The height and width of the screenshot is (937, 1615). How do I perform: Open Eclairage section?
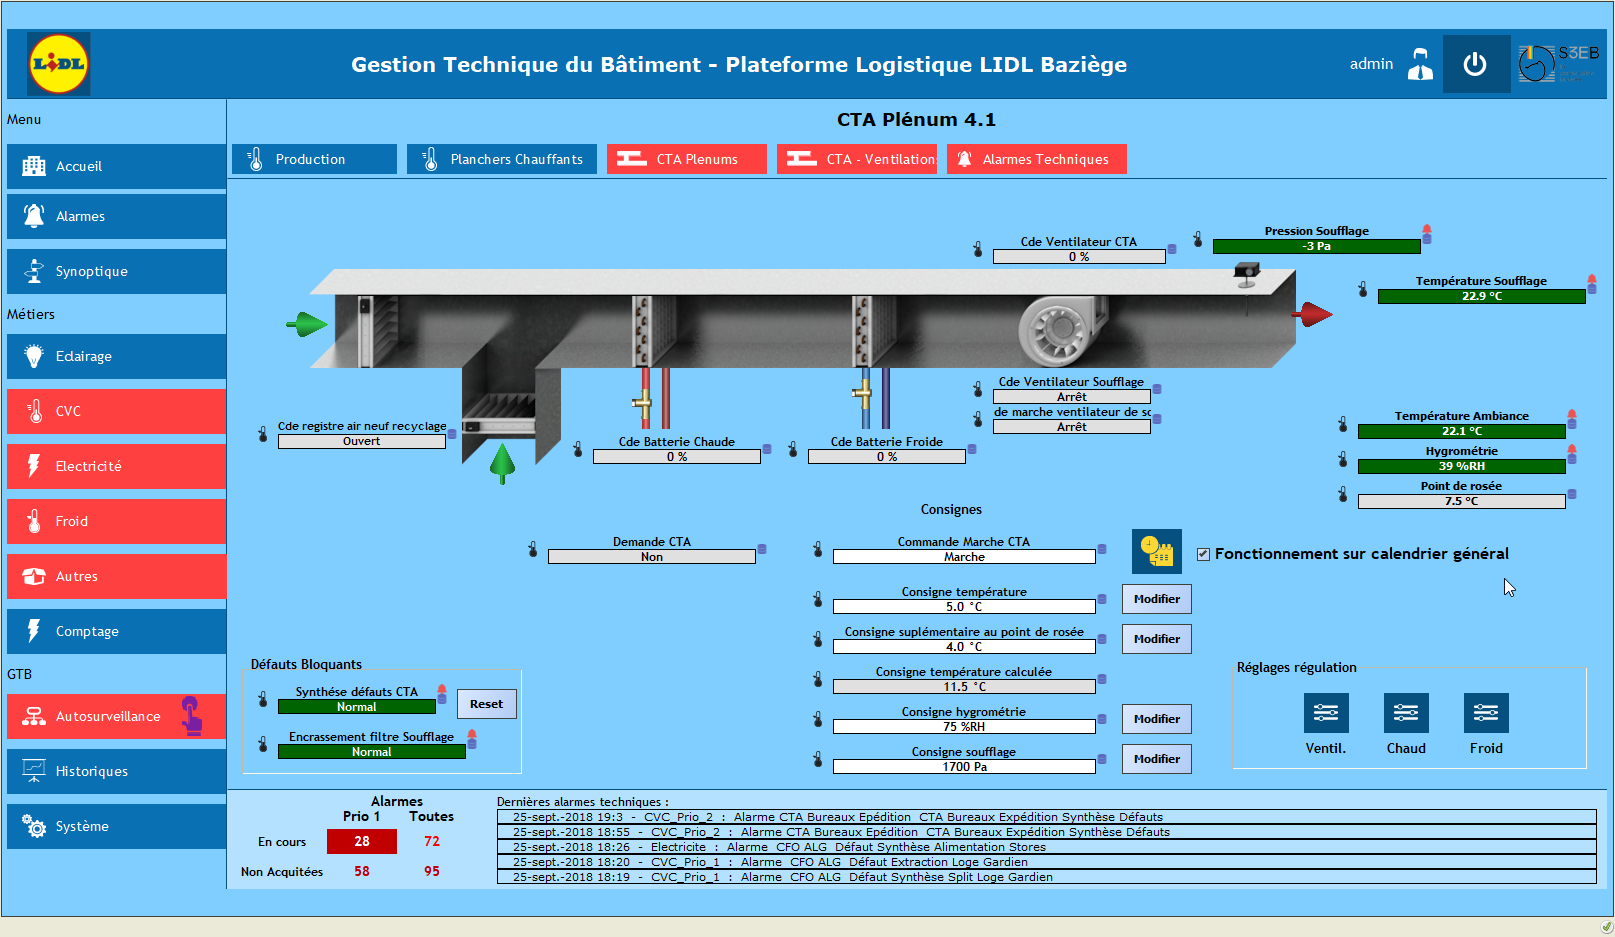tap(116, 356)
